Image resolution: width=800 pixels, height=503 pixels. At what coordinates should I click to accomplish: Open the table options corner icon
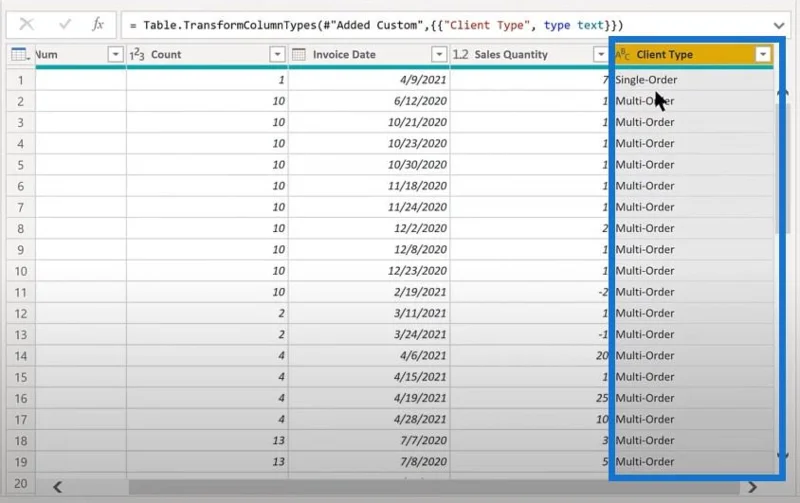tap(20, 55)
